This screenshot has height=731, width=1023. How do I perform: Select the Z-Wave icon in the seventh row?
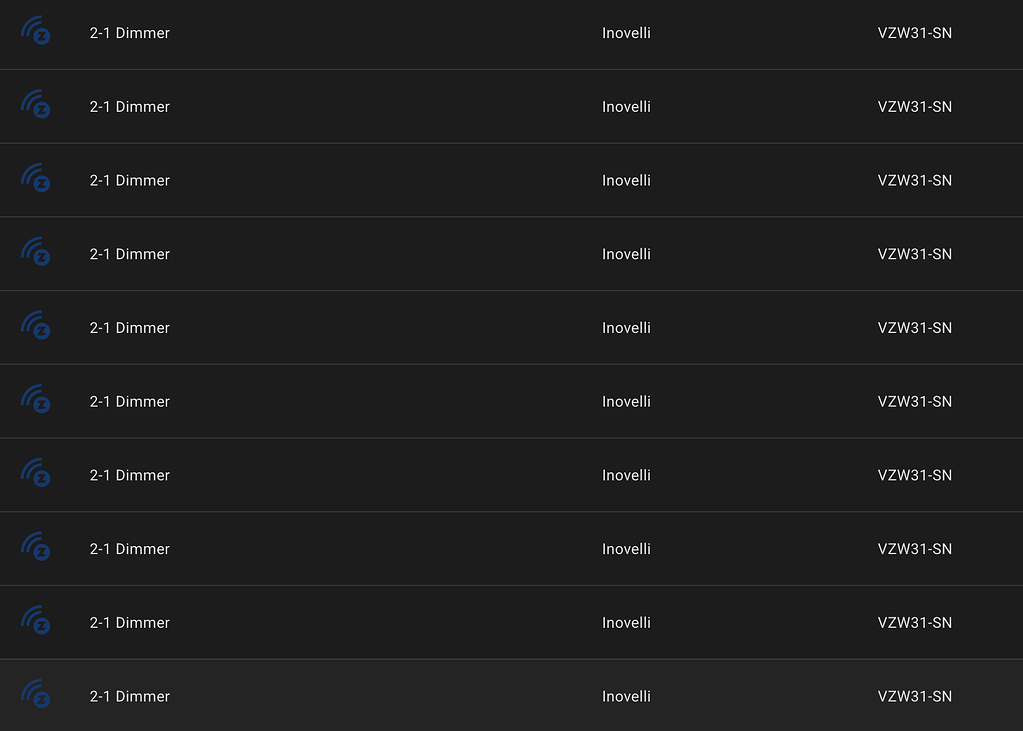(35, 473)
